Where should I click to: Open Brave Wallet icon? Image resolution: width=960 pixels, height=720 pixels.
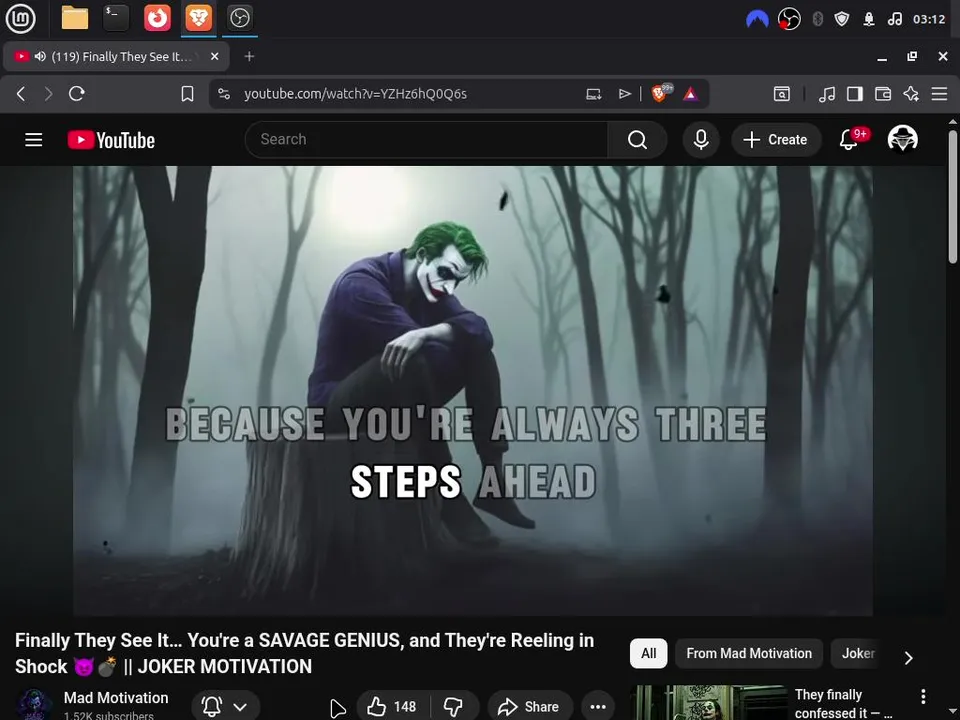pyautogui.click(x=883, y=94)
